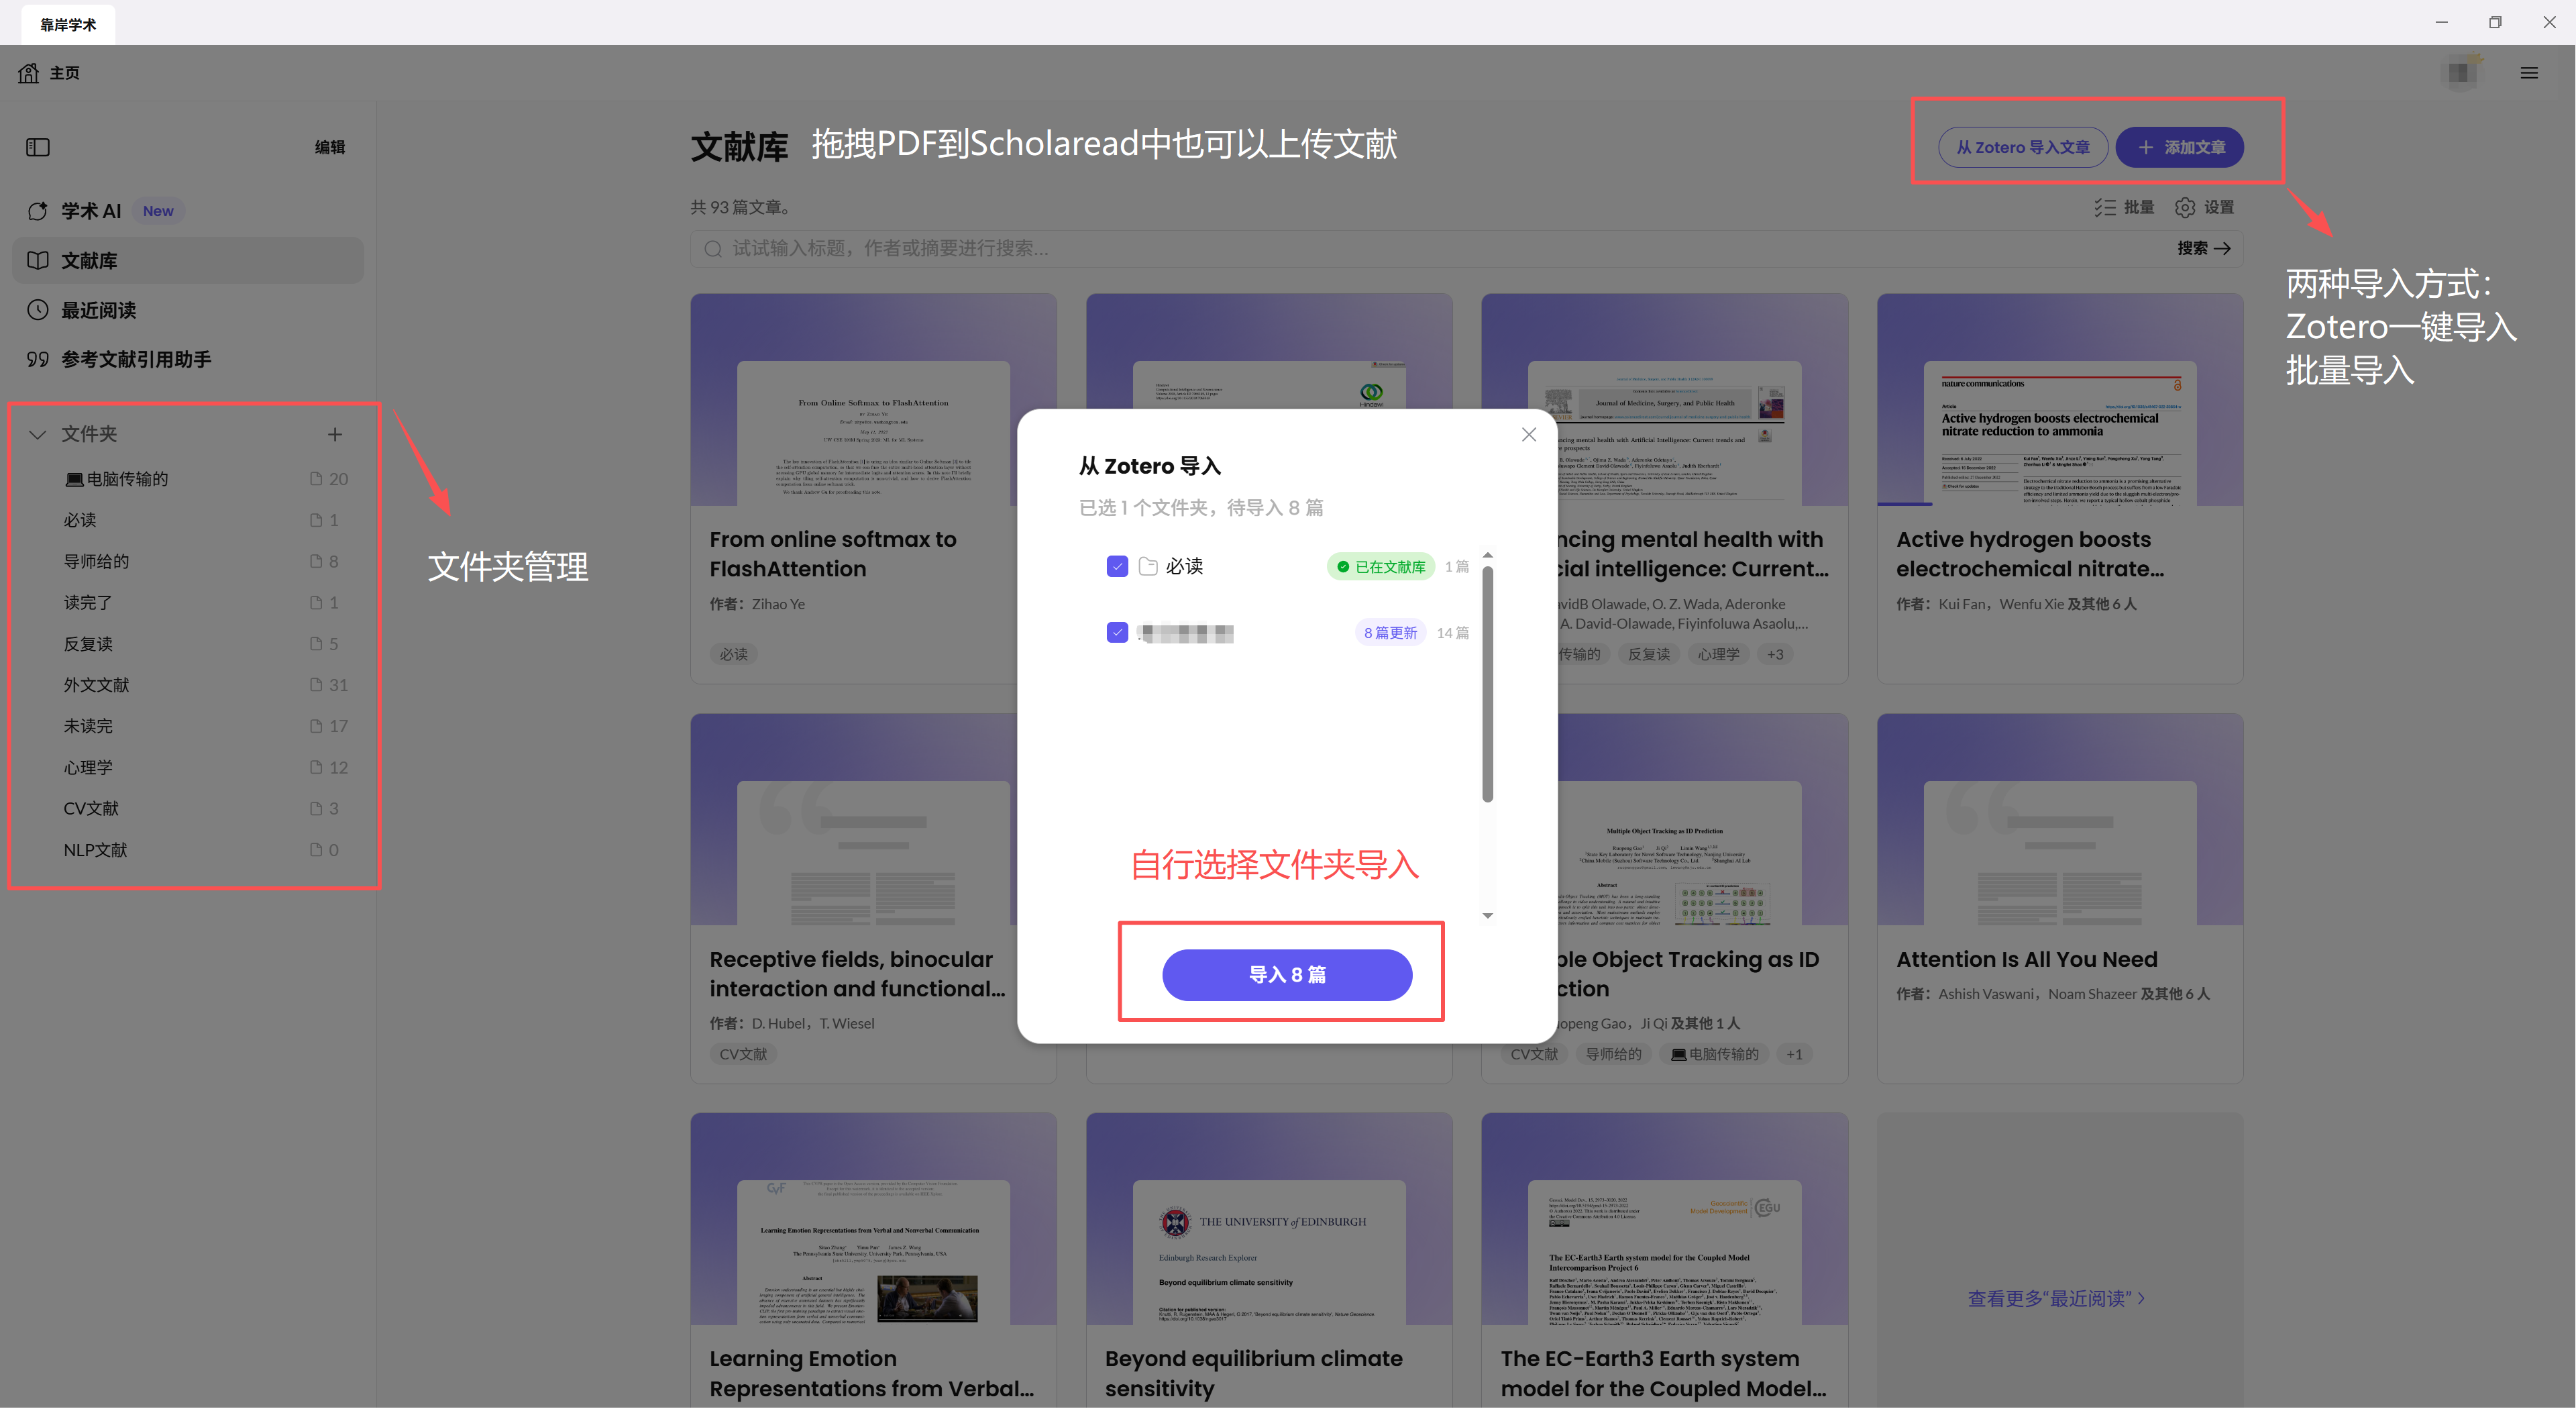Open the hamburger menu at top right

tap(2530, 72)
